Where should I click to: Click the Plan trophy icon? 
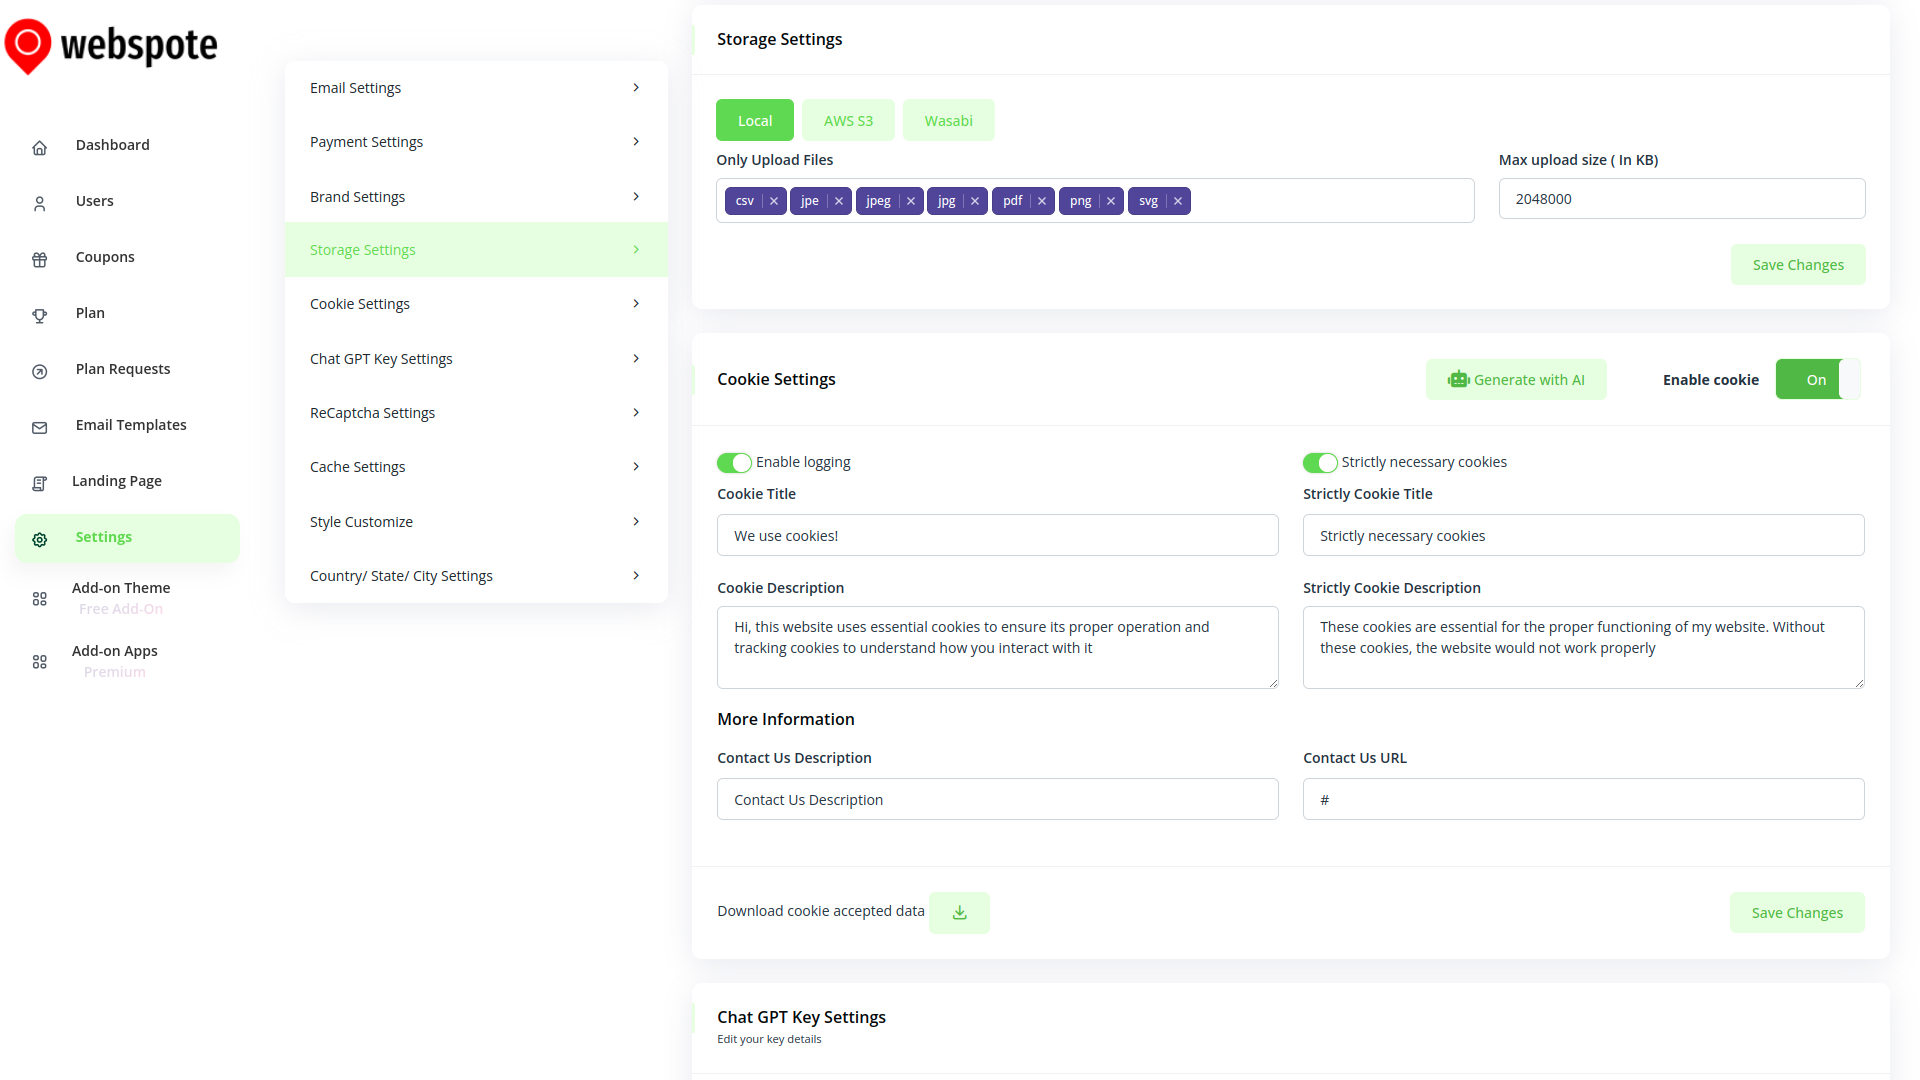40,316
